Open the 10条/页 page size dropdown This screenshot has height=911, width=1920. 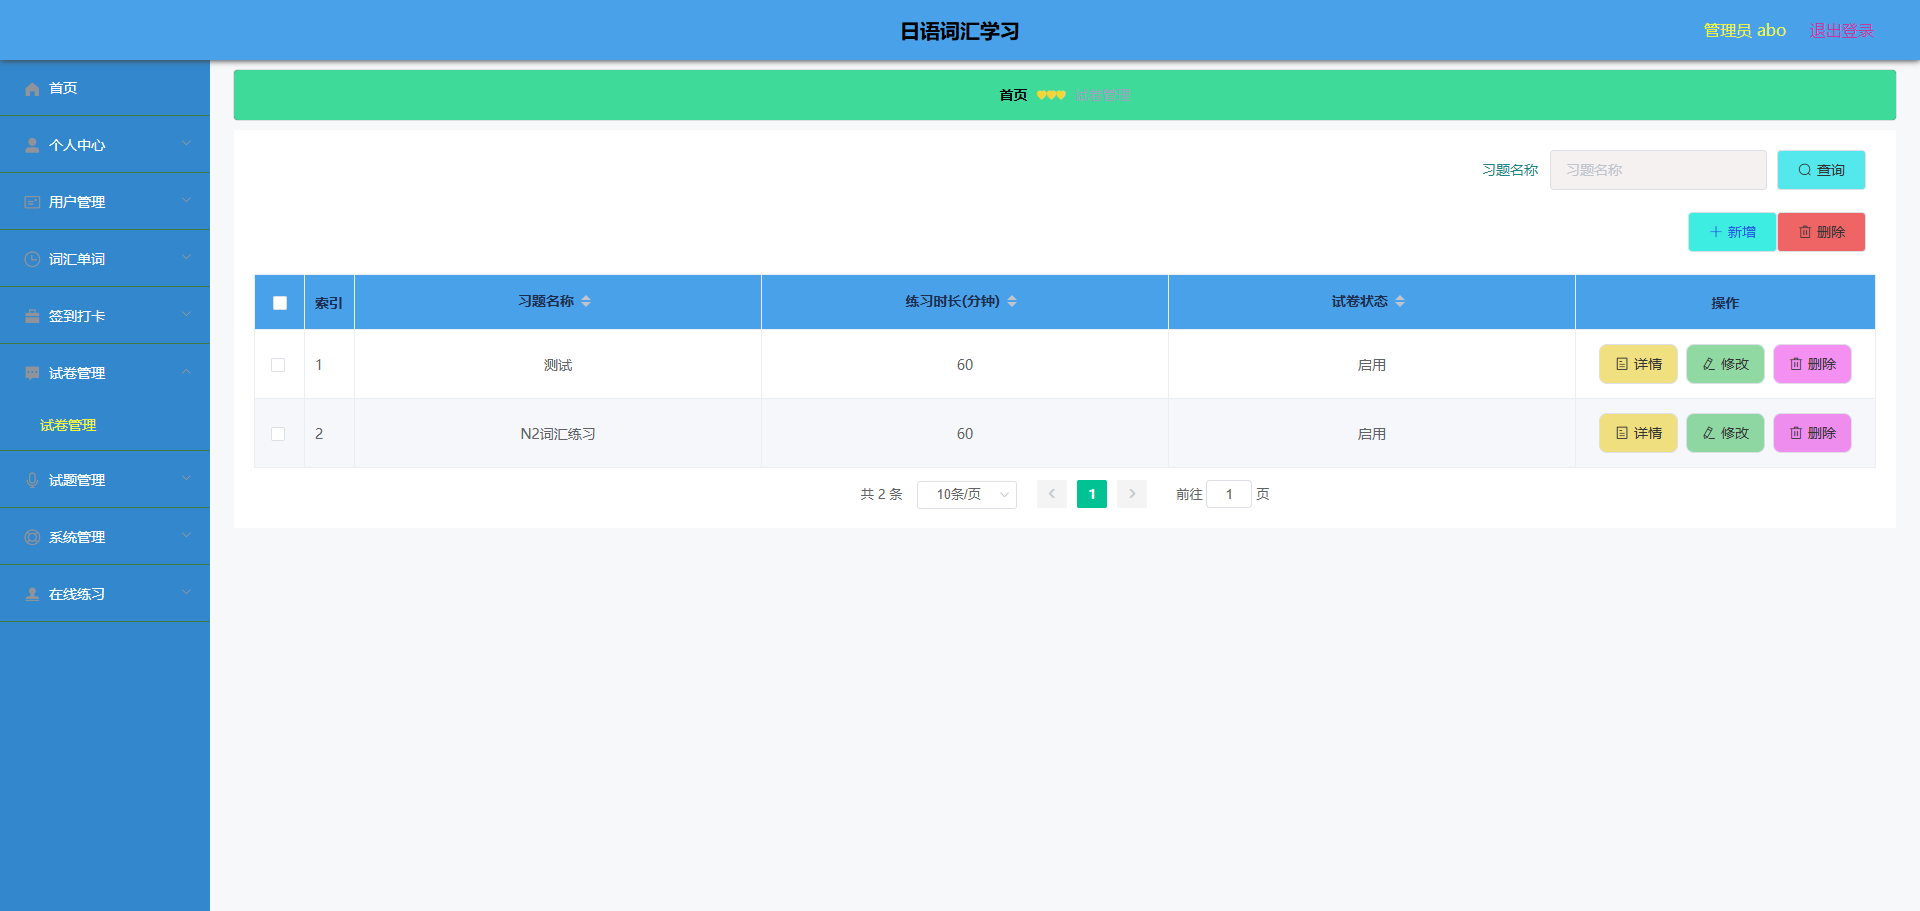(967, 495)
